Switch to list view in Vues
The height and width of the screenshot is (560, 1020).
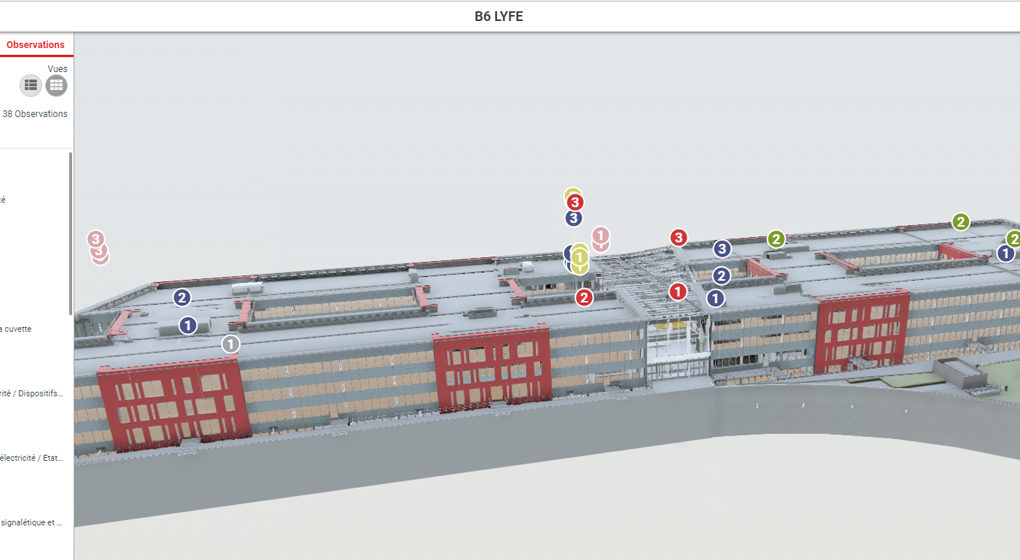click(31, 86)
